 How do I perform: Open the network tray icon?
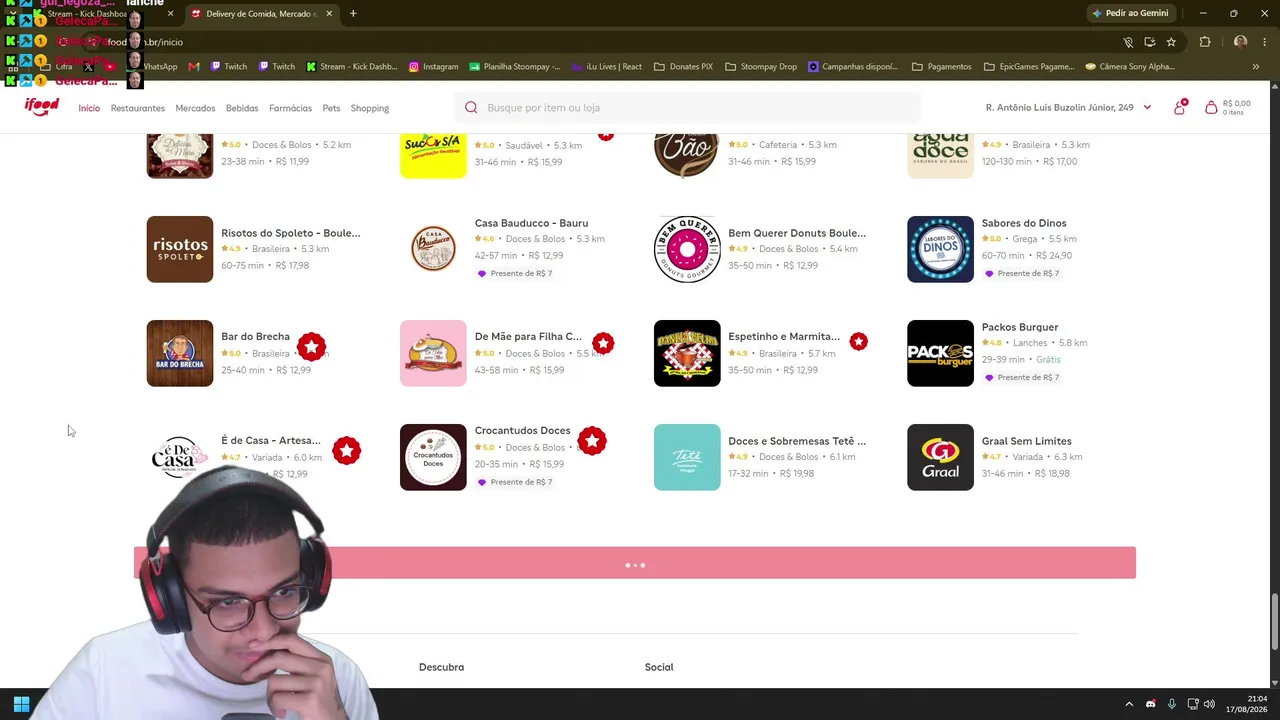[1193, 704]
